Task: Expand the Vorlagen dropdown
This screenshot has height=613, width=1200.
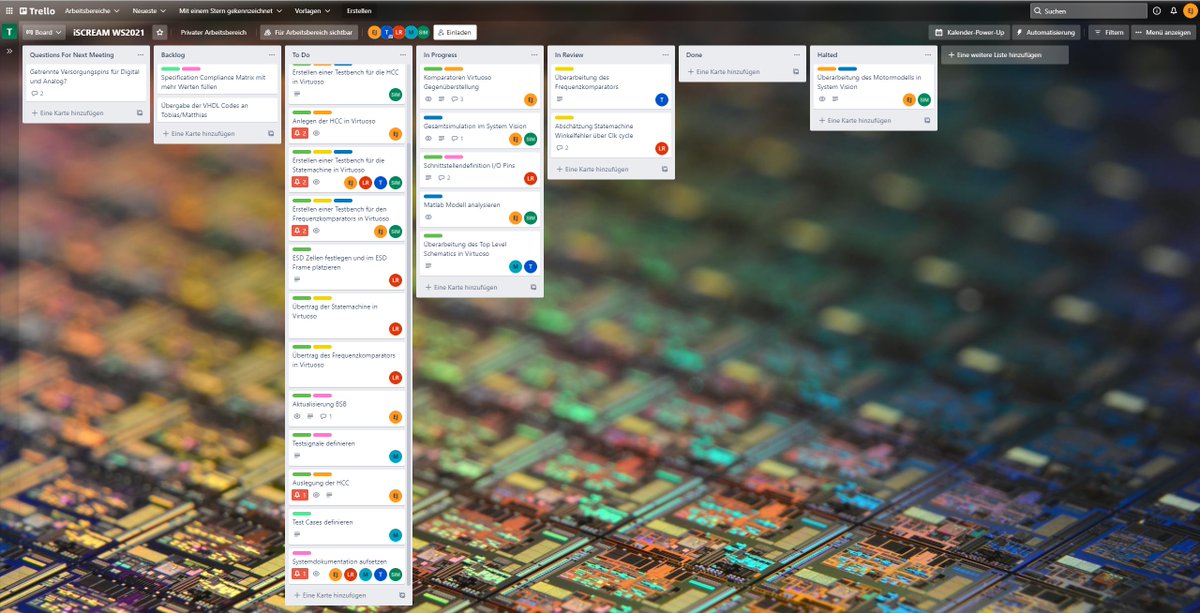Action: (313, 10)
